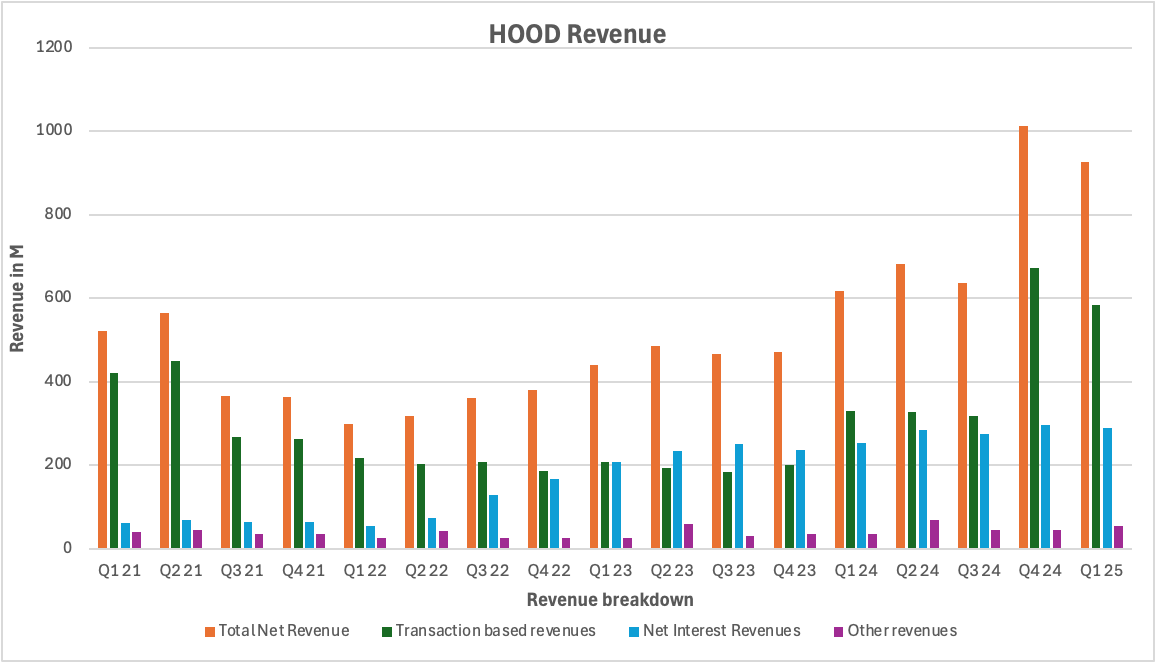The width and height of the screenshot is (1156, 662).
Task: Select the Q3 24 orange Total Net Revenue bar
Action: tap(962, 416)
